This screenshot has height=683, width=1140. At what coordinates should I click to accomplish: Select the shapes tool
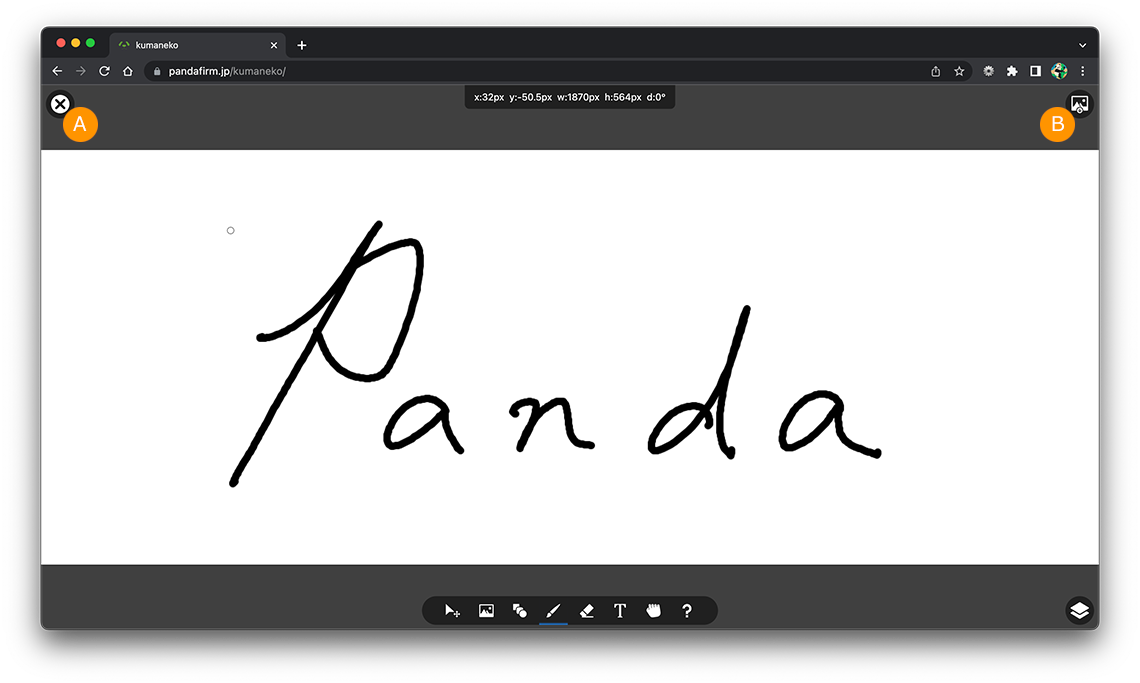click(520, 611)
